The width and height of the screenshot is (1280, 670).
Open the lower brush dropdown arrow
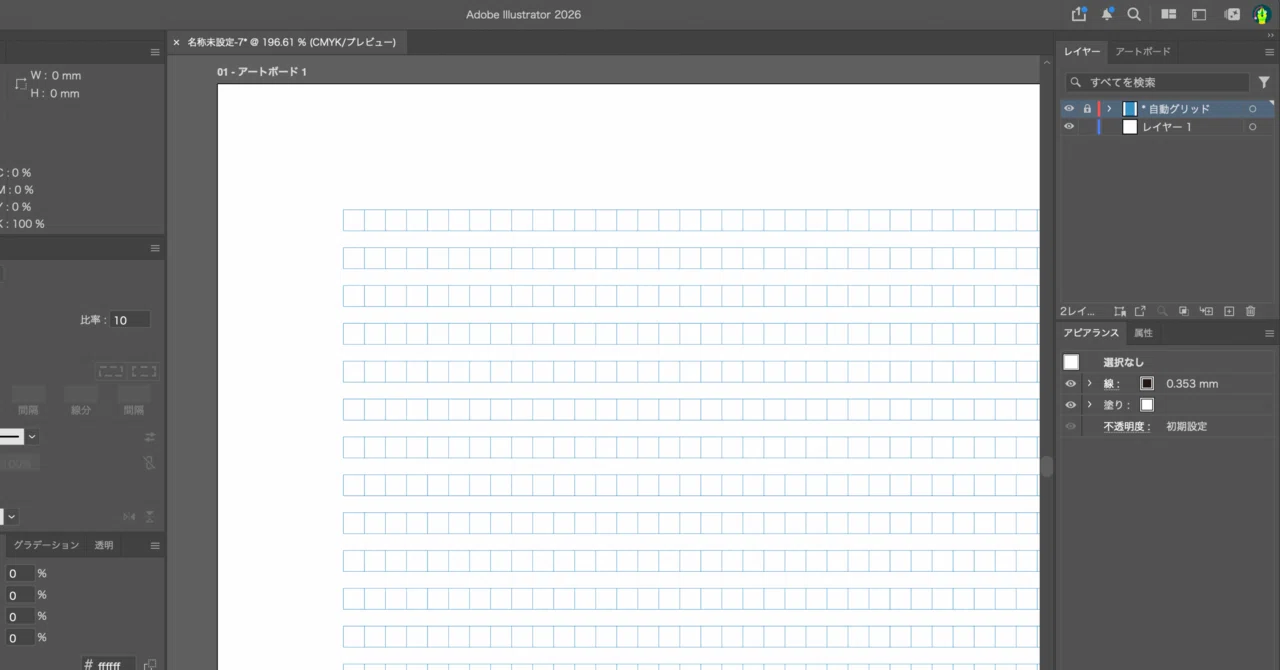click(11, 517)
